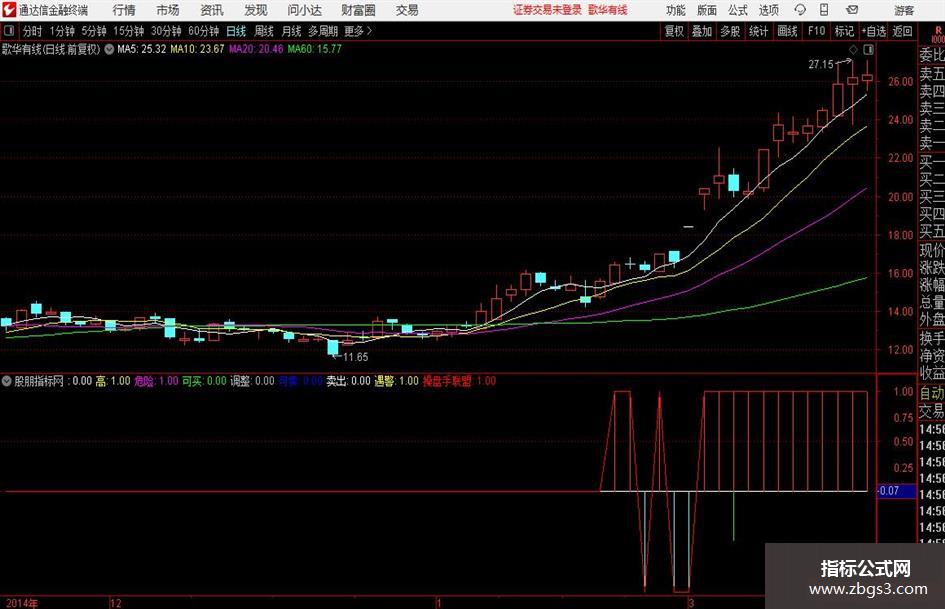The image size is (945, 609).
Task: Click the 标记 mark button
Action: [x=844, y=31]
